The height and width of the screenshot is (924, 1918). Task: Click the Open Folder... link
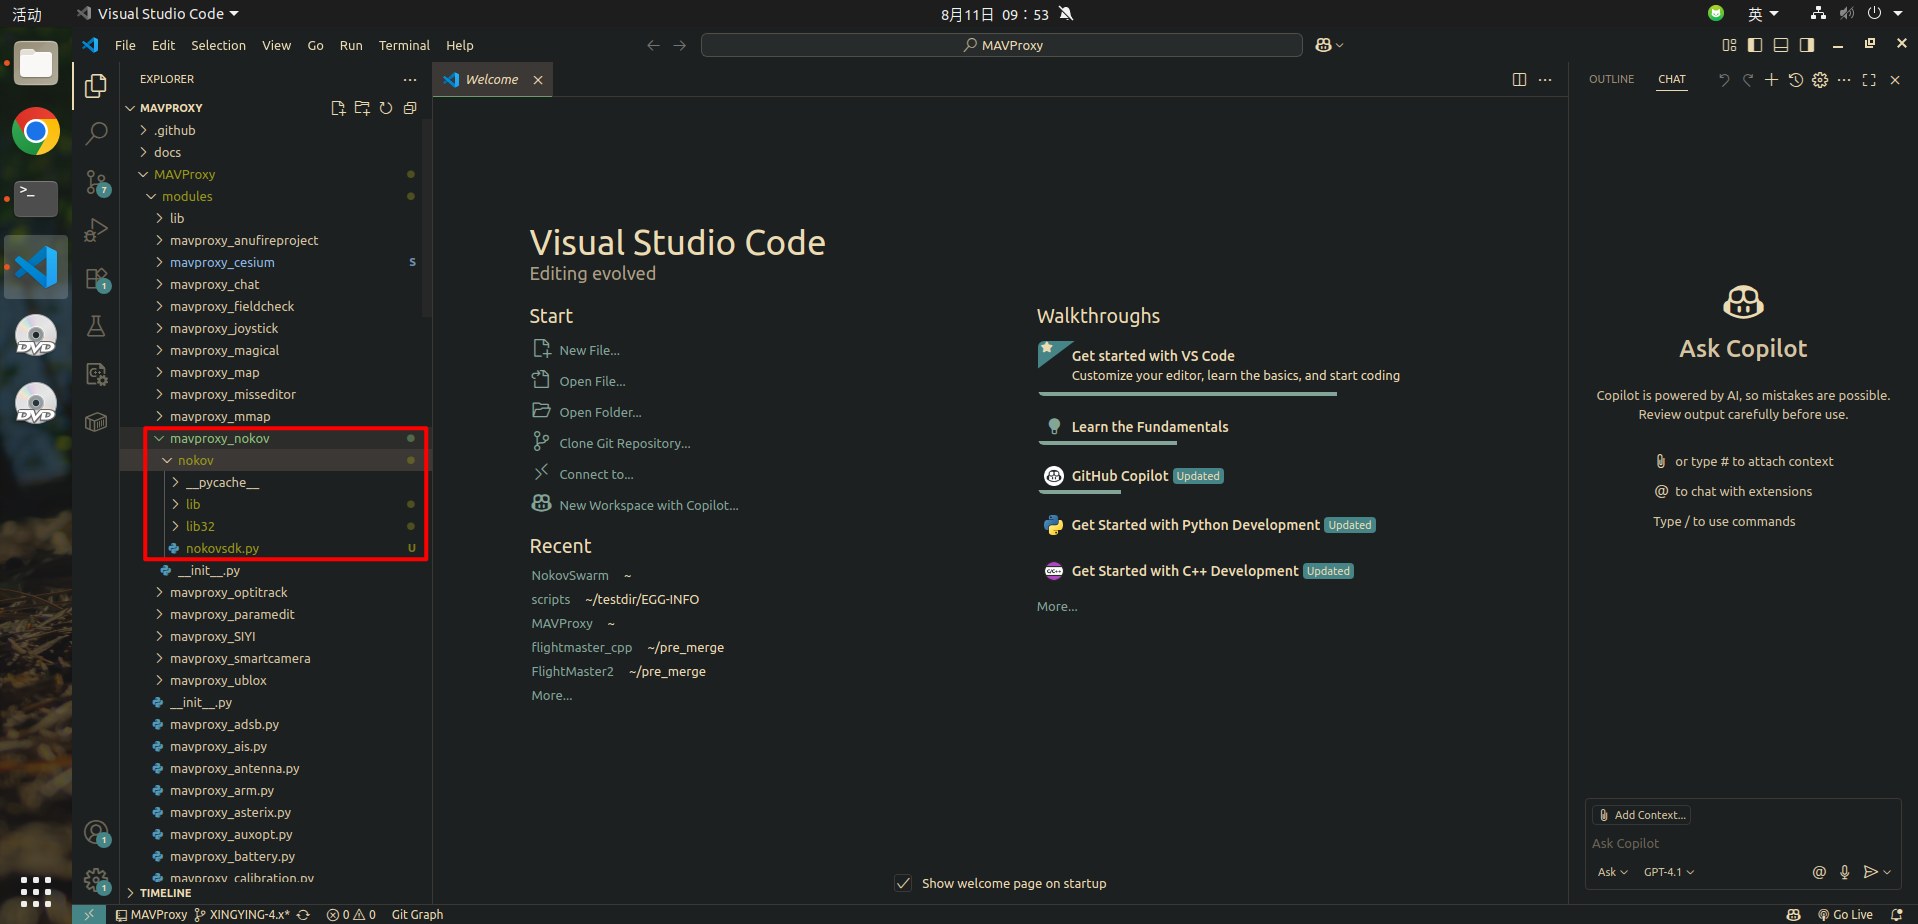coord(600,412)
